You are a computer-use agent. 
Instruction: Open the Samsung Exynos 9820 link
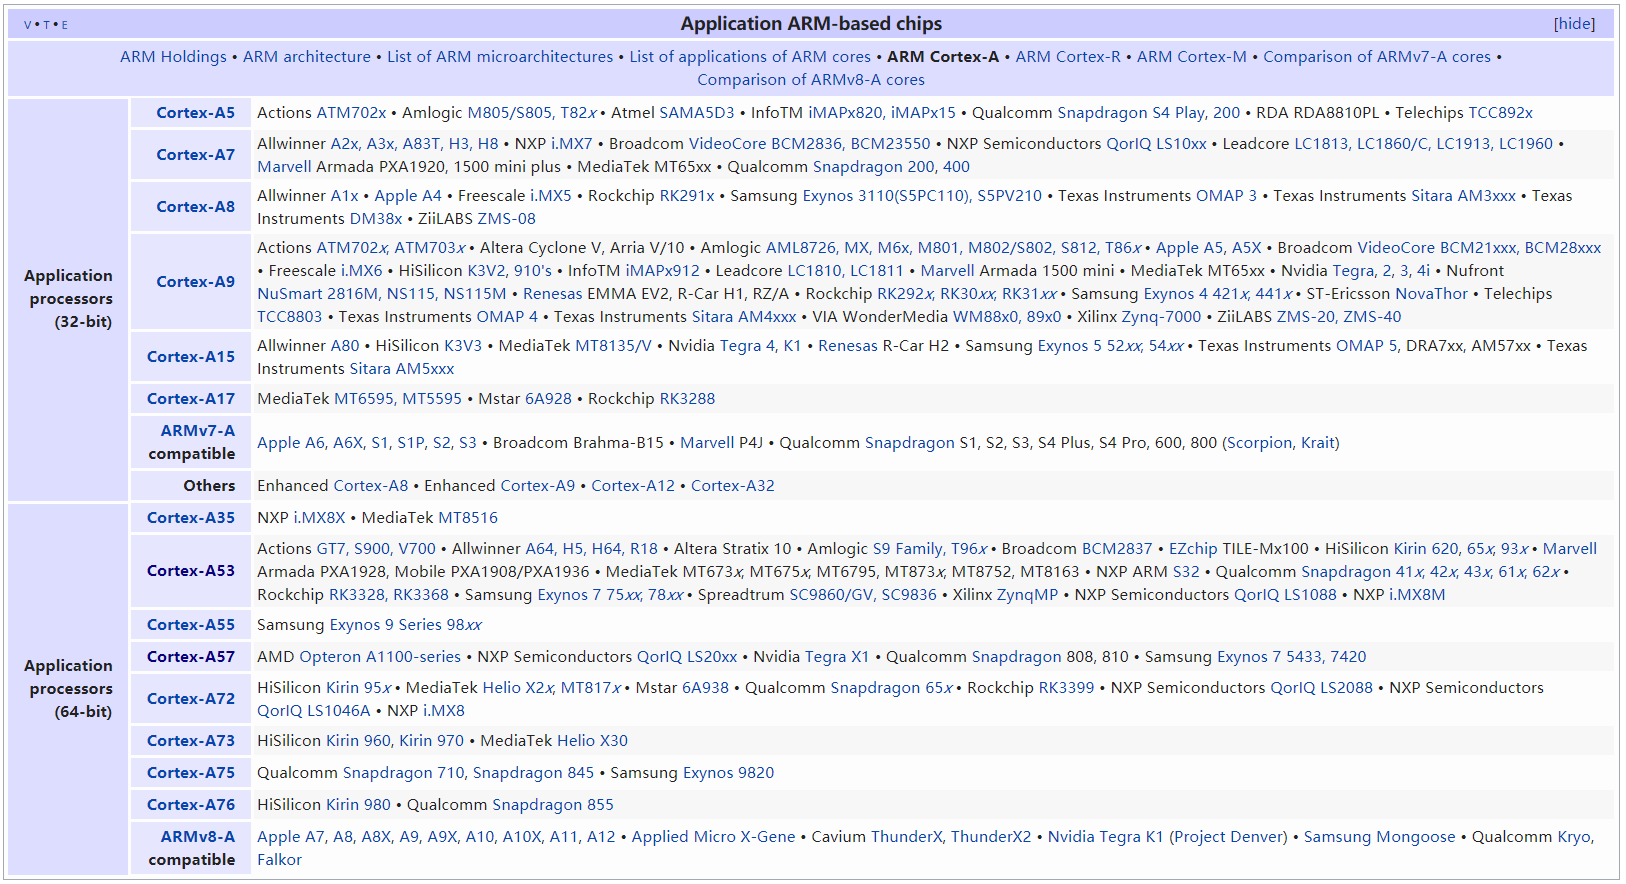[728, 773]
